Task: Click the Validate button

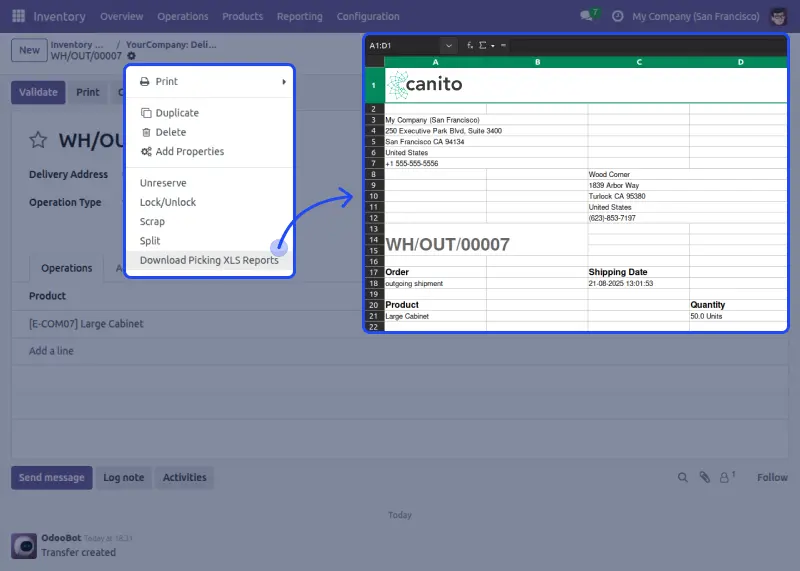Action: (38, 92)
